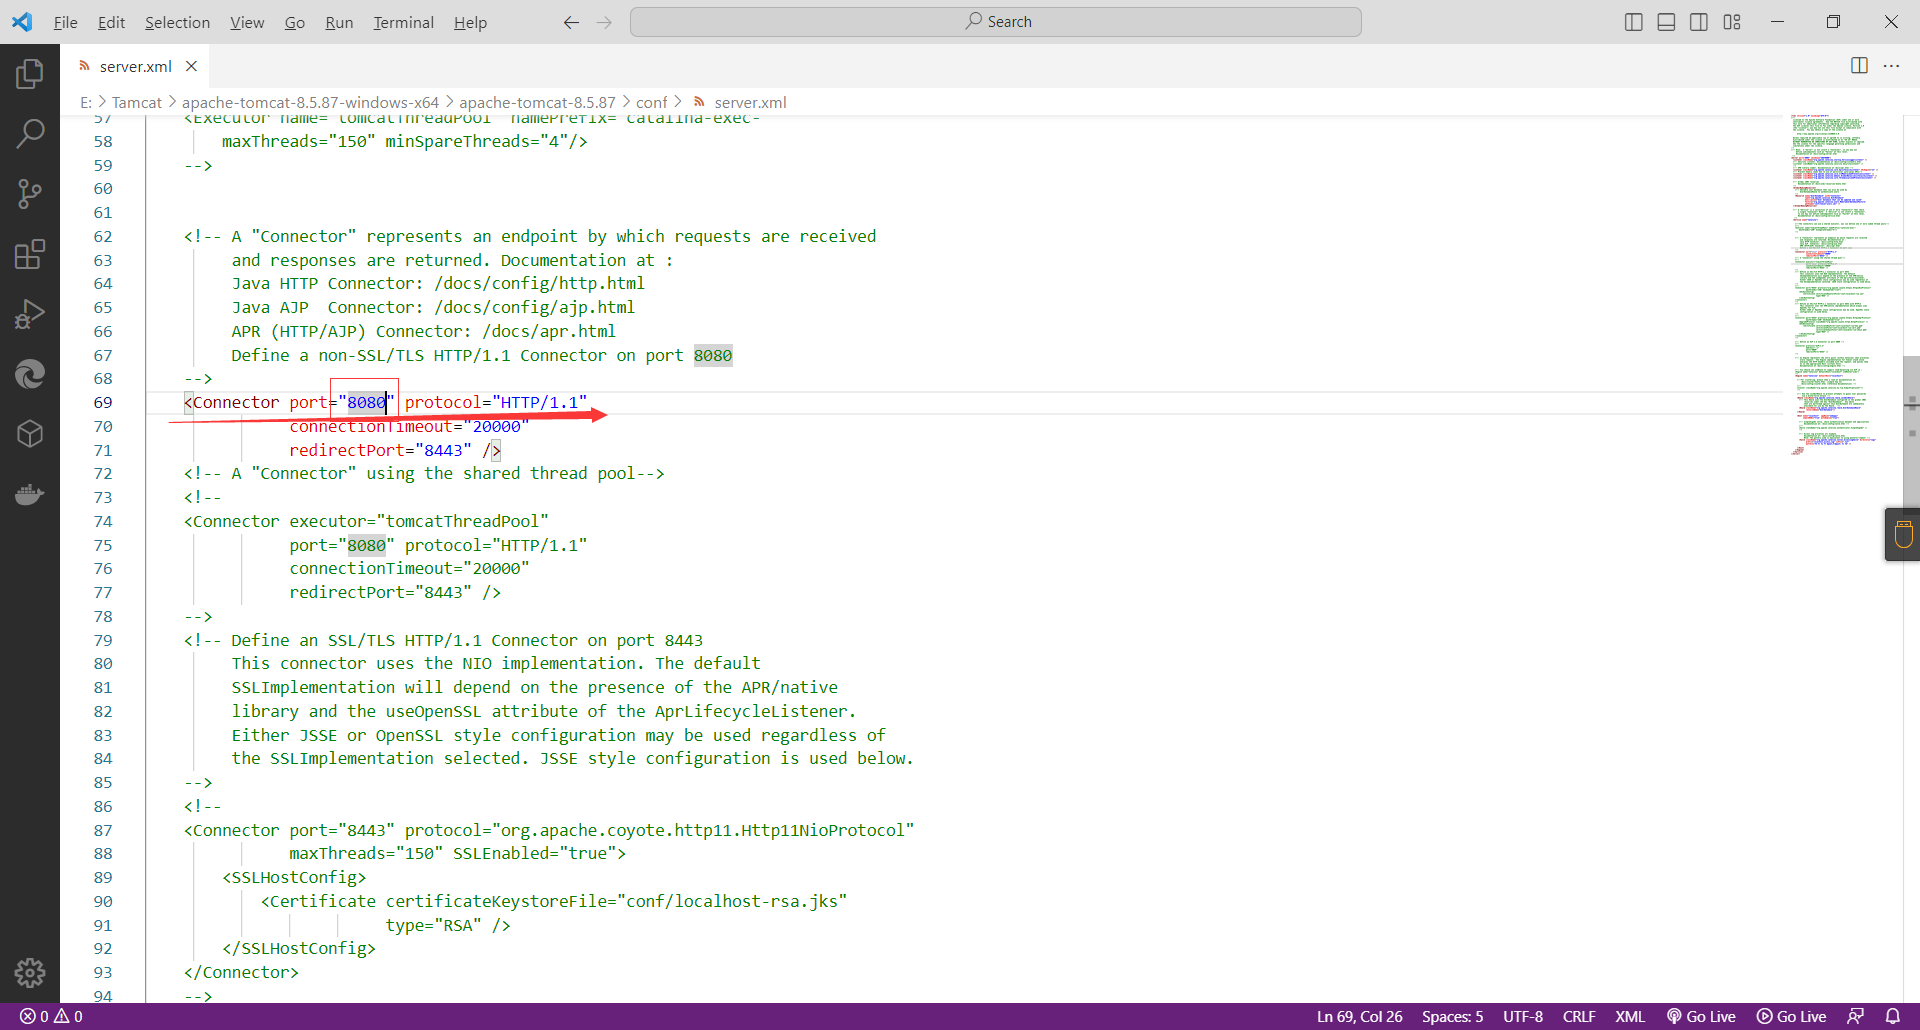The width and height of the screenshot is (1920, 1030).
Task: Open the notifications bell
Action: [1892, 1016]
